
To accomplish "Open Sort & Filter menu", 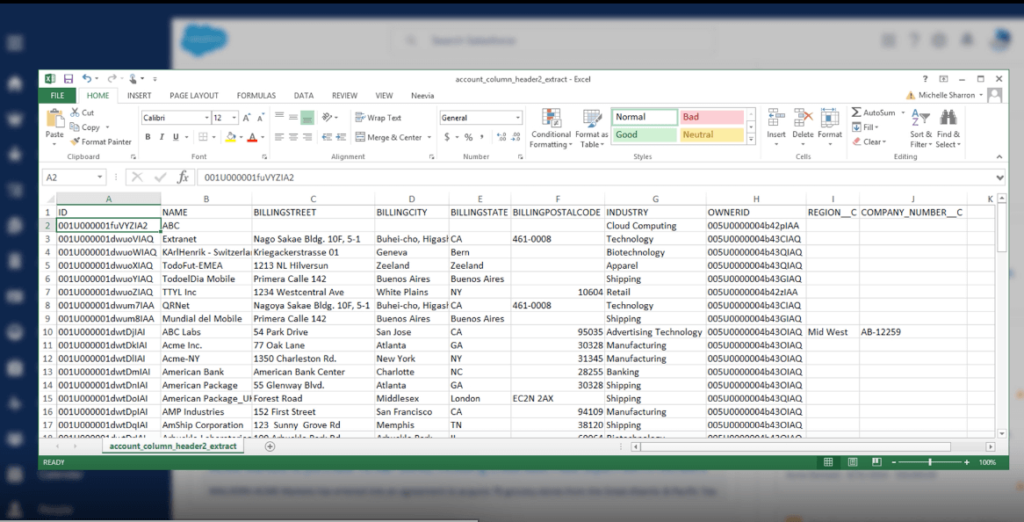I will [920, 129].
